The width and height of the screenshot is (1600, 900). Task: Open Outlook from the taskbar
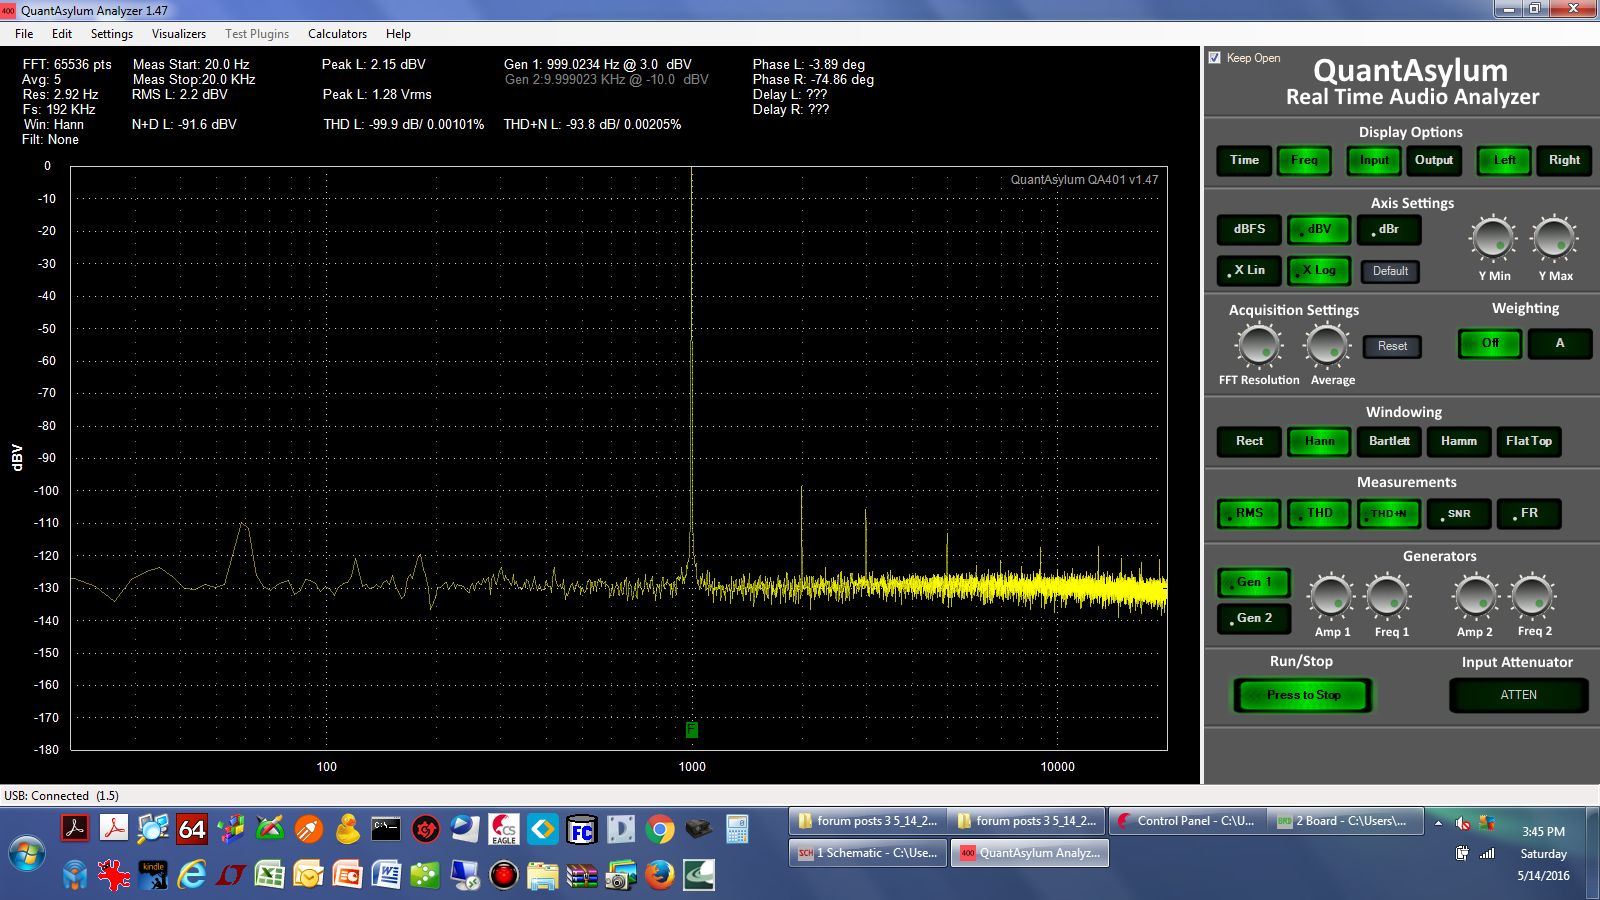[308, 876]
